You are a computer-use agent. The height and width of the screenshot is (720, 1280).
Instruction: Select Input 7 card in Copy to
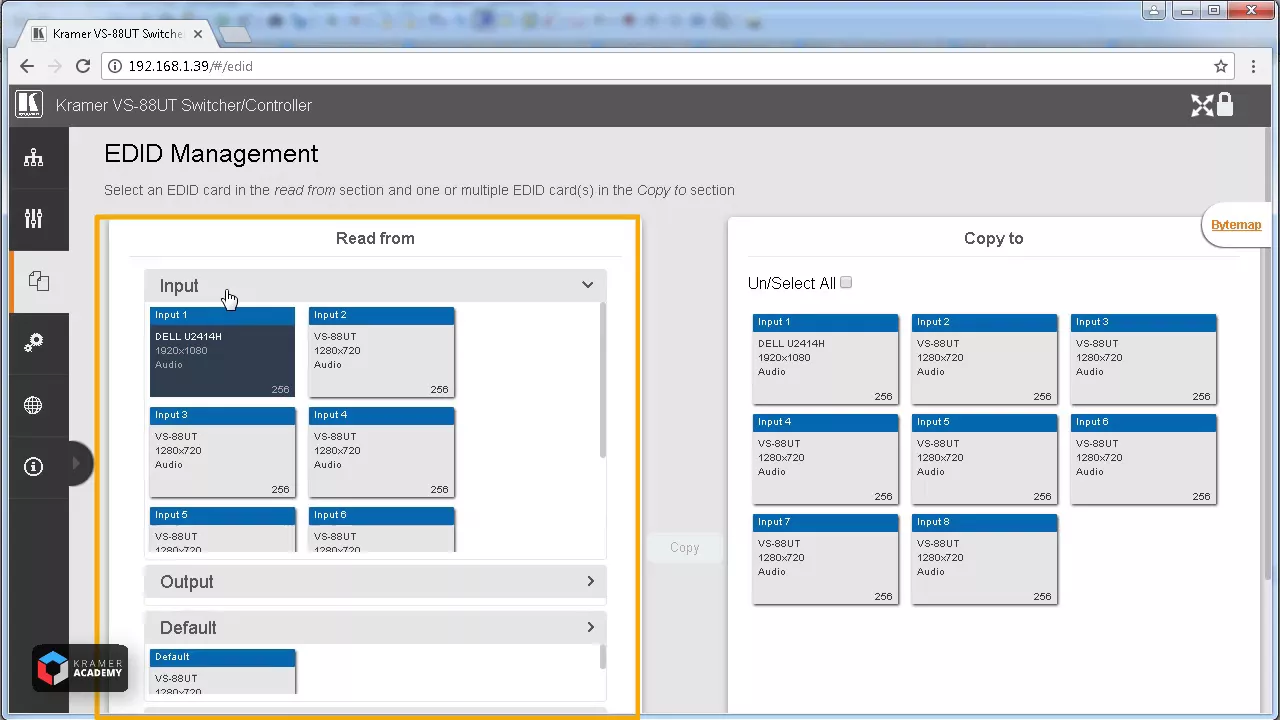click(825, 559)
